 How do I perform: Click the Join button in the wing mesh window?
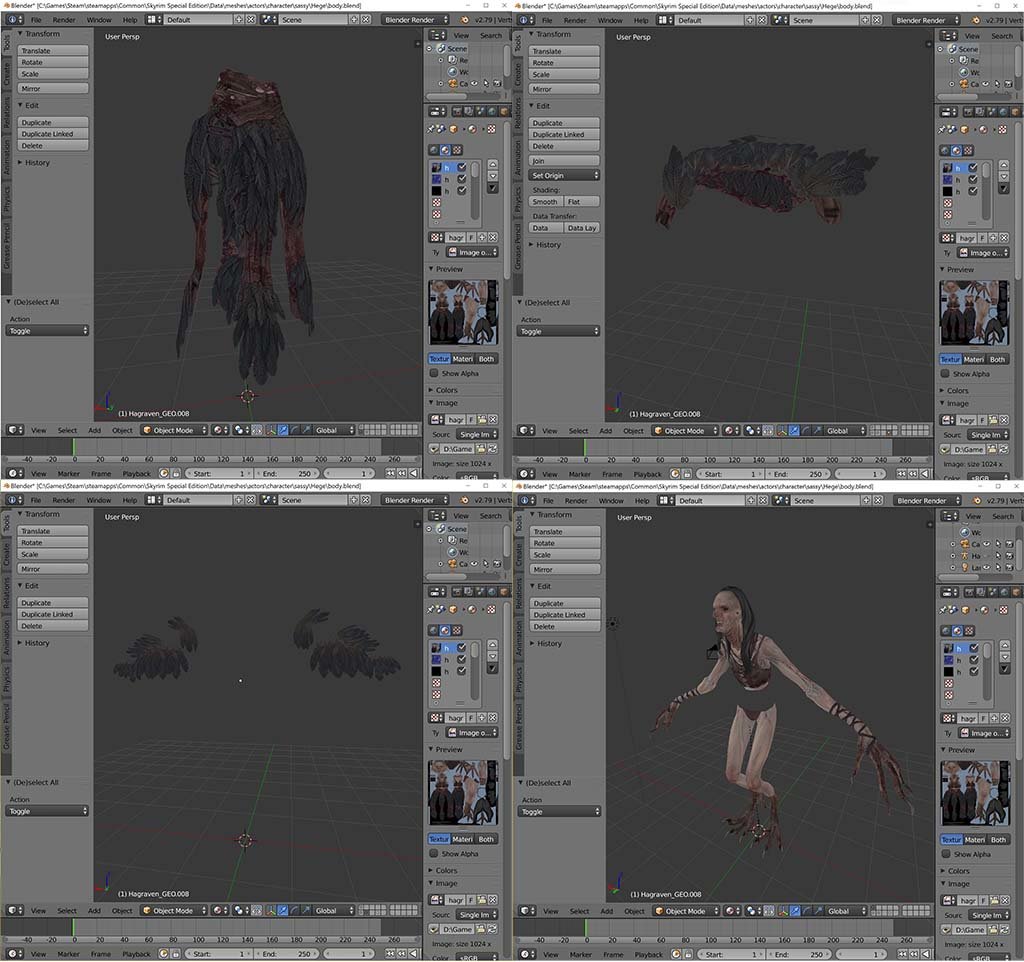pyautogui.click(x=564, y=161)
